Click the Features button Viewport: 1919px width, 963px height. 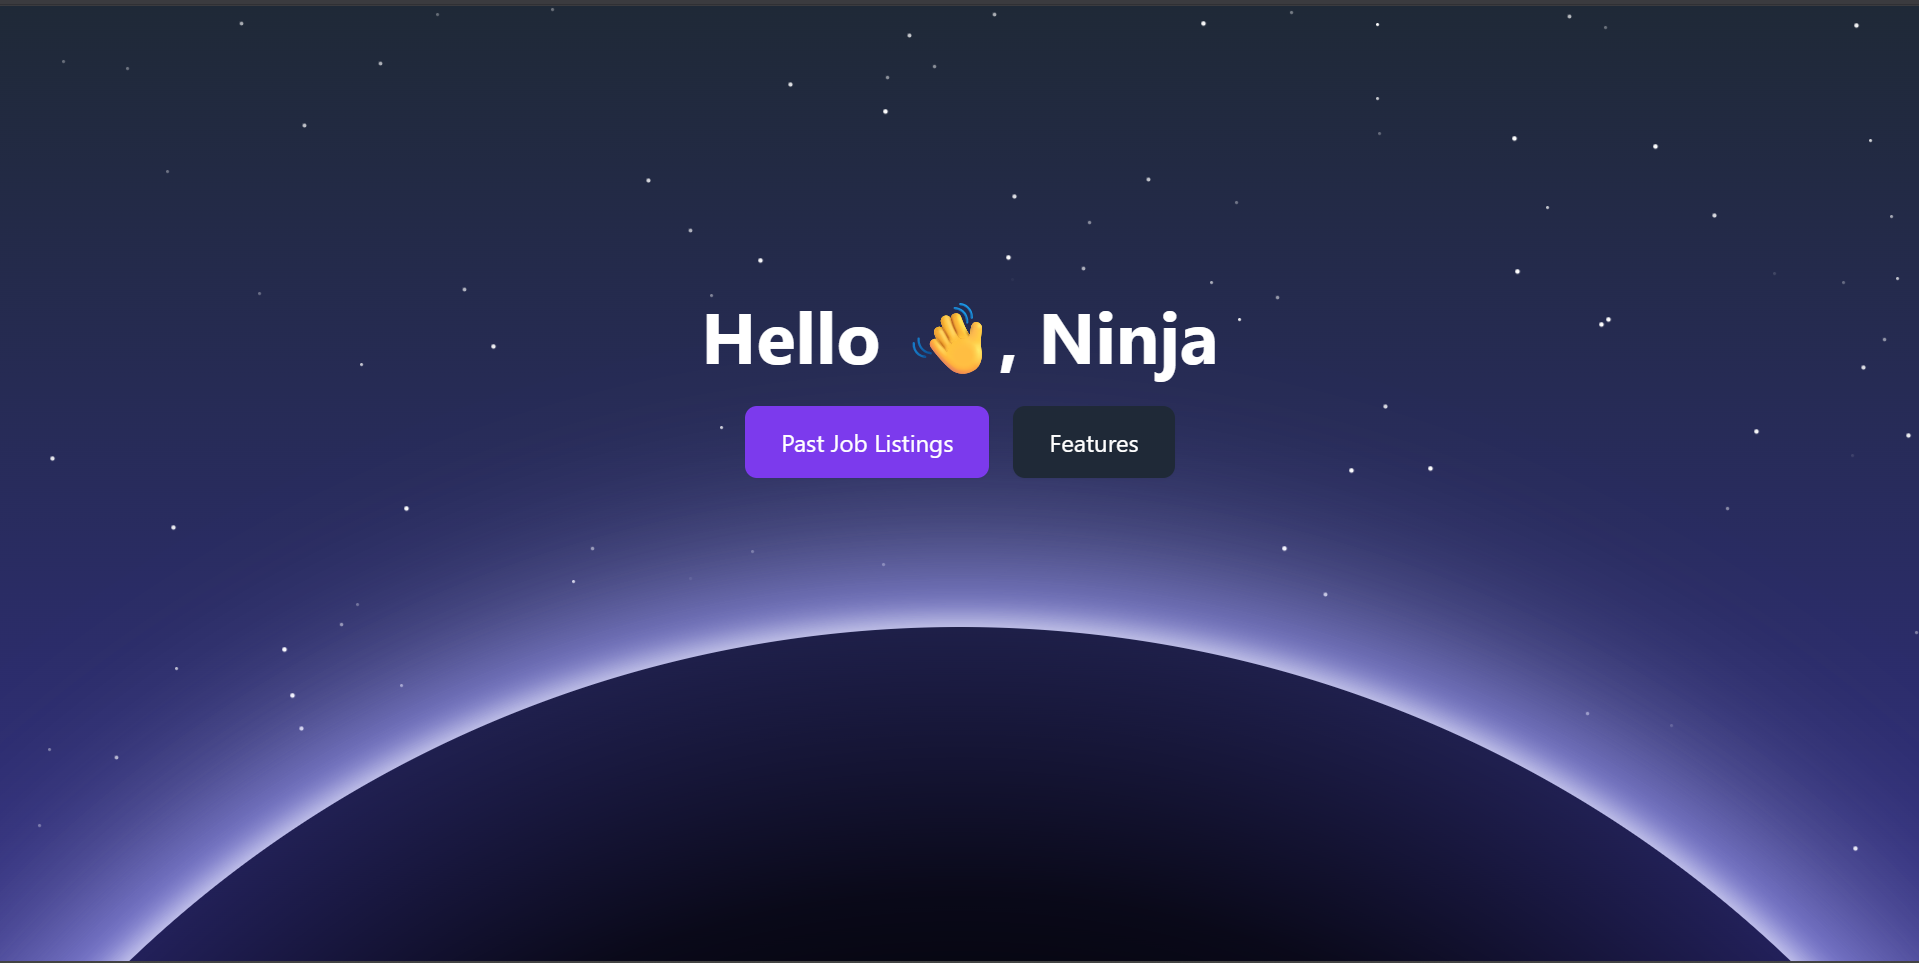(1093, 442)
